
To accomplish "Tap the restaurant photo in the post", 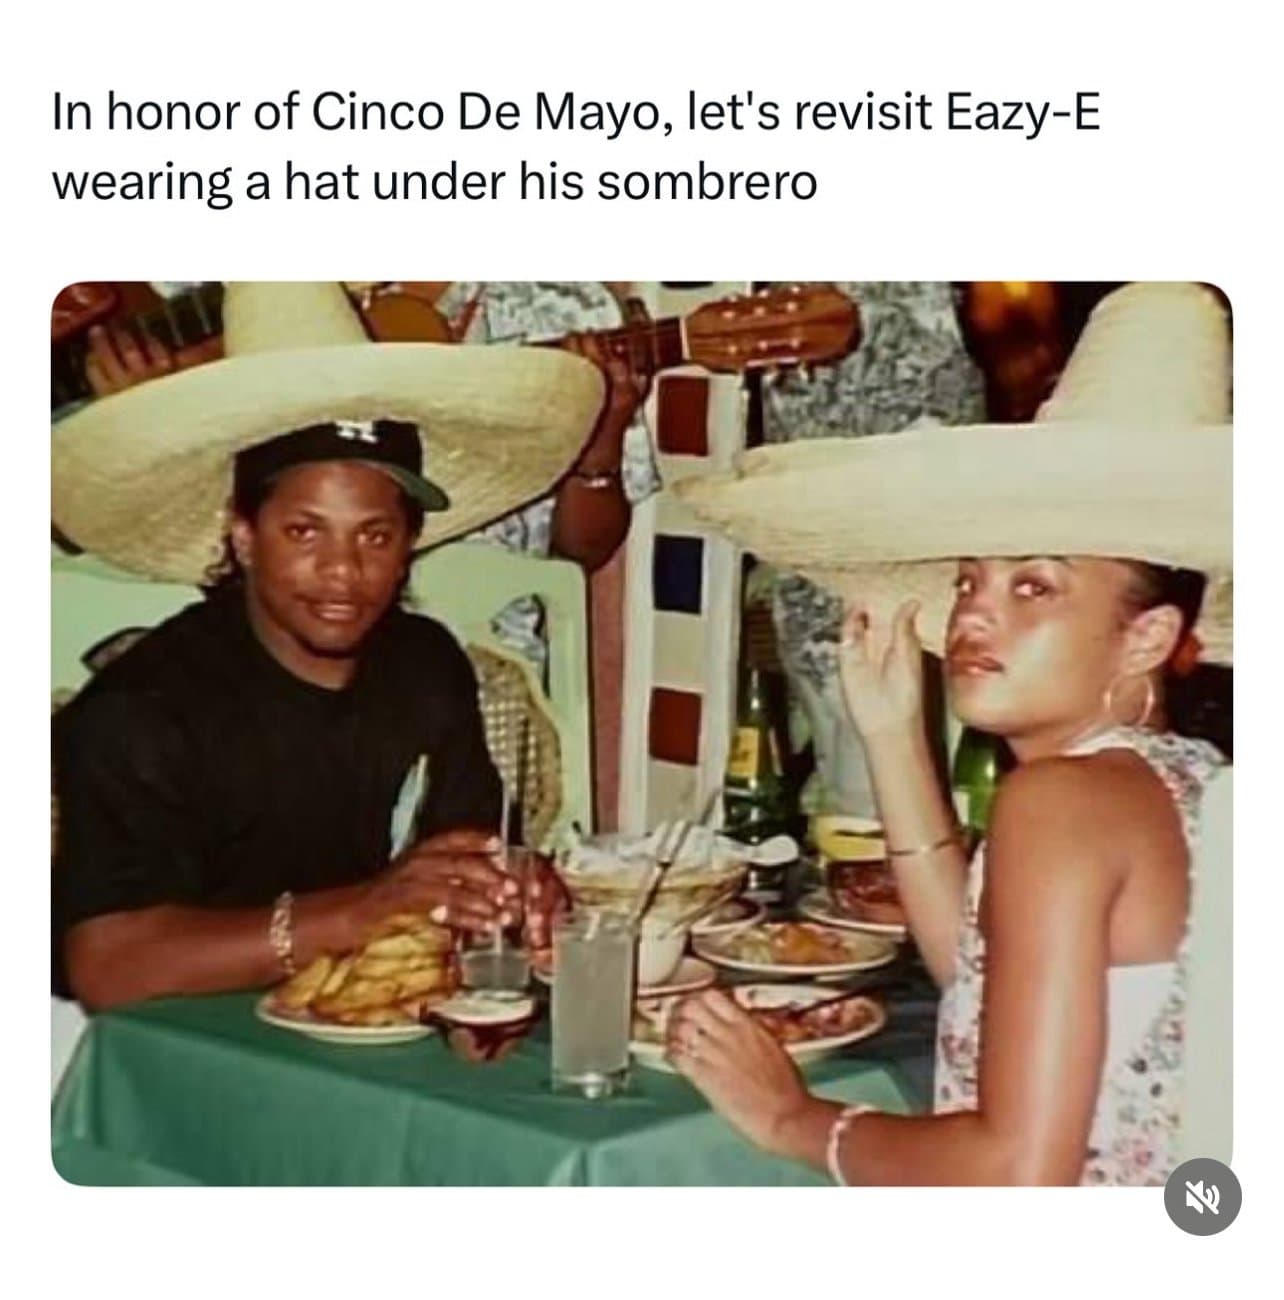I will (642, 734).
